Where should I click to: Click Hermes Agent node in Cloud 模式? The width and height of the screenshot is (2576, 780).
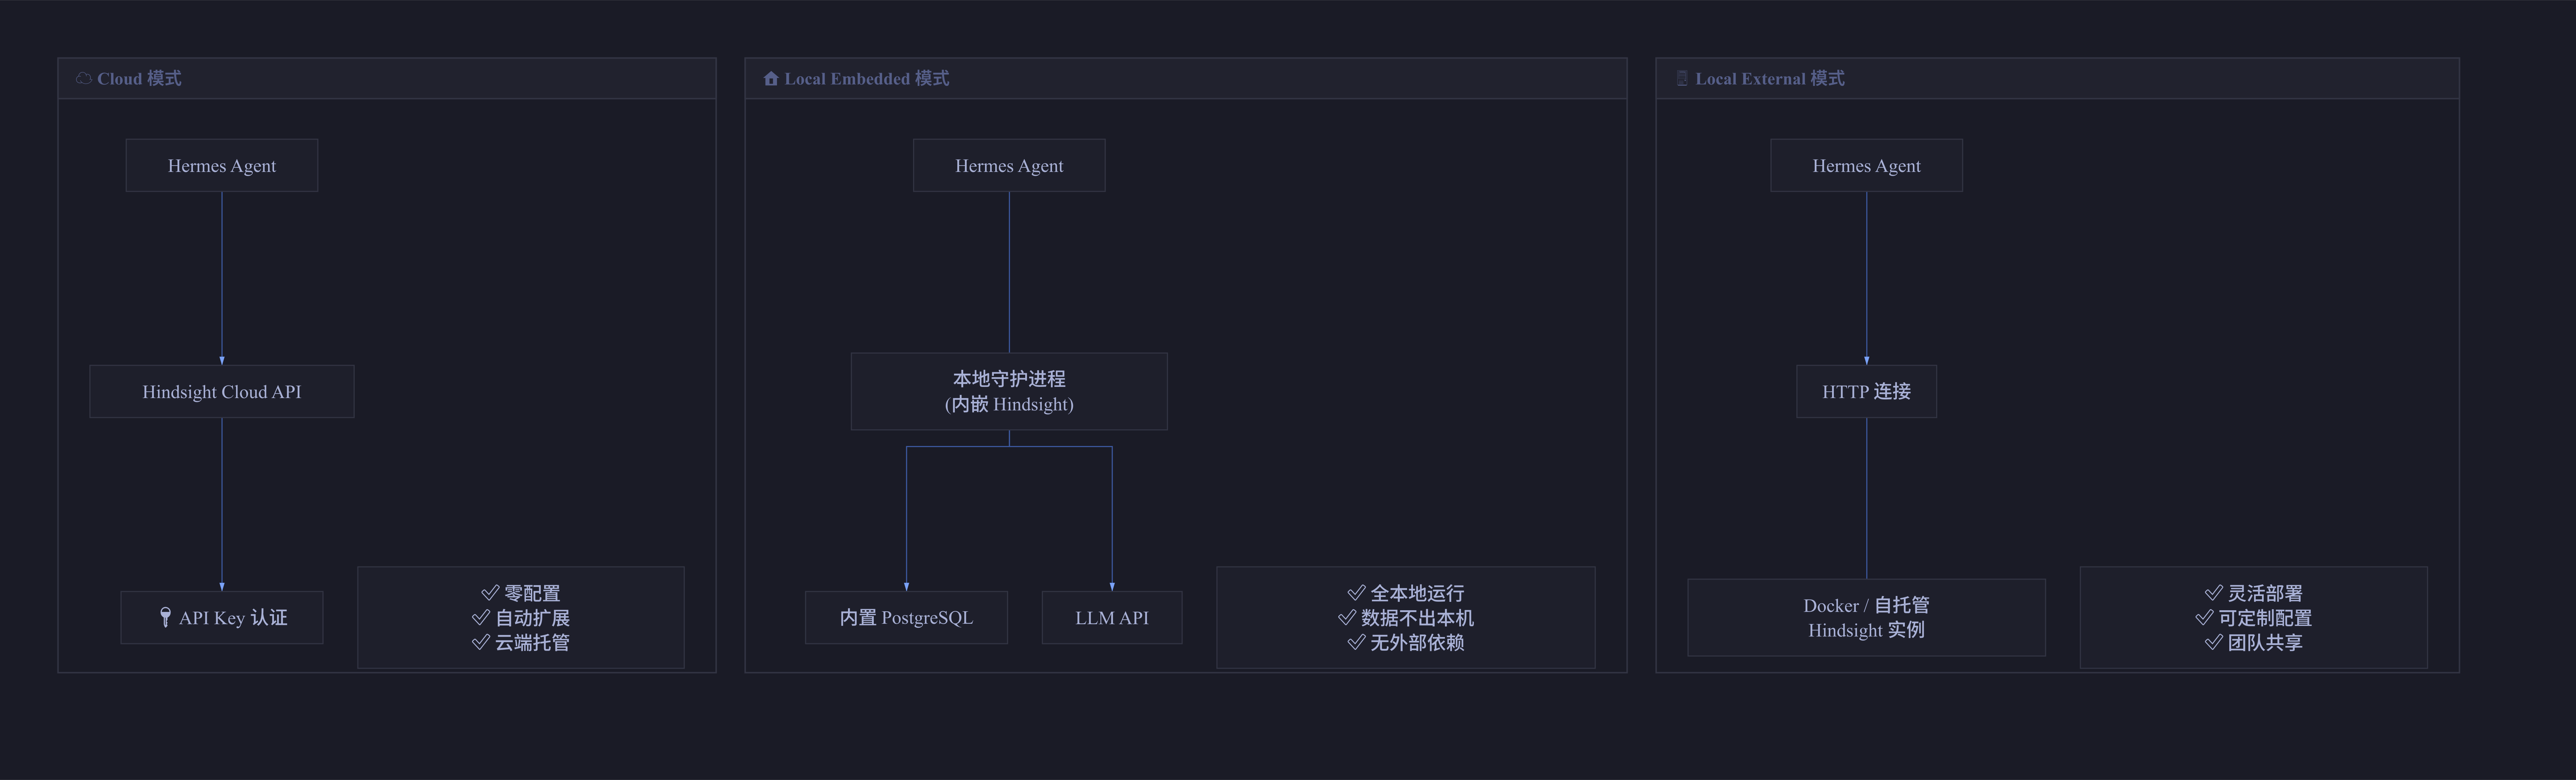click(x=222, y=165)
